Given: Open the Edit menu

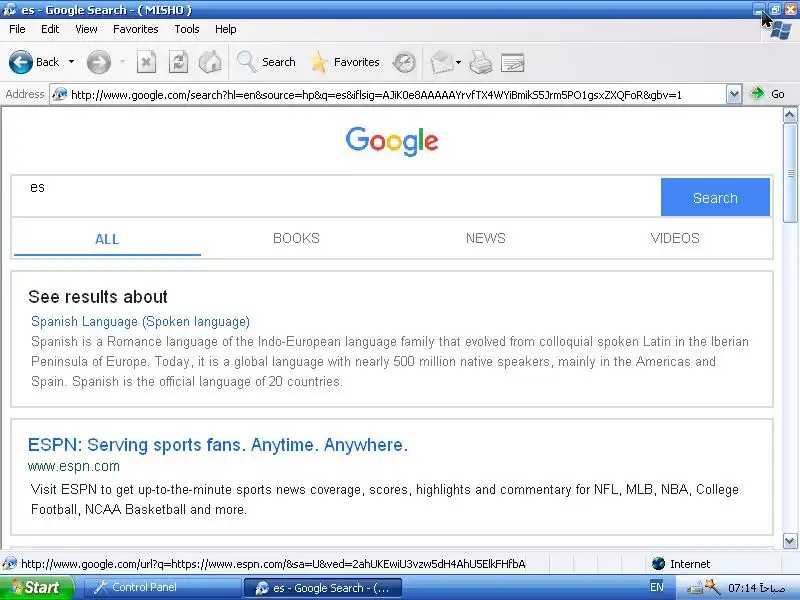Looking at the screenshot, I should coord(49,29).
